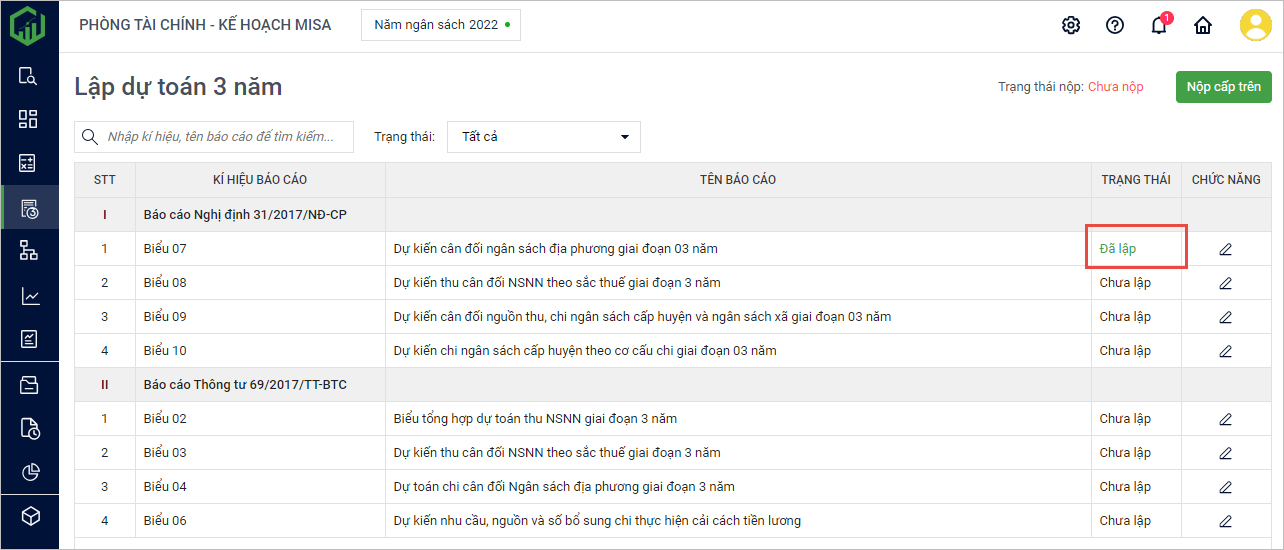Click the pencil icon for Biểu 06
The image size is (1284, 550).
(1225, 521)
